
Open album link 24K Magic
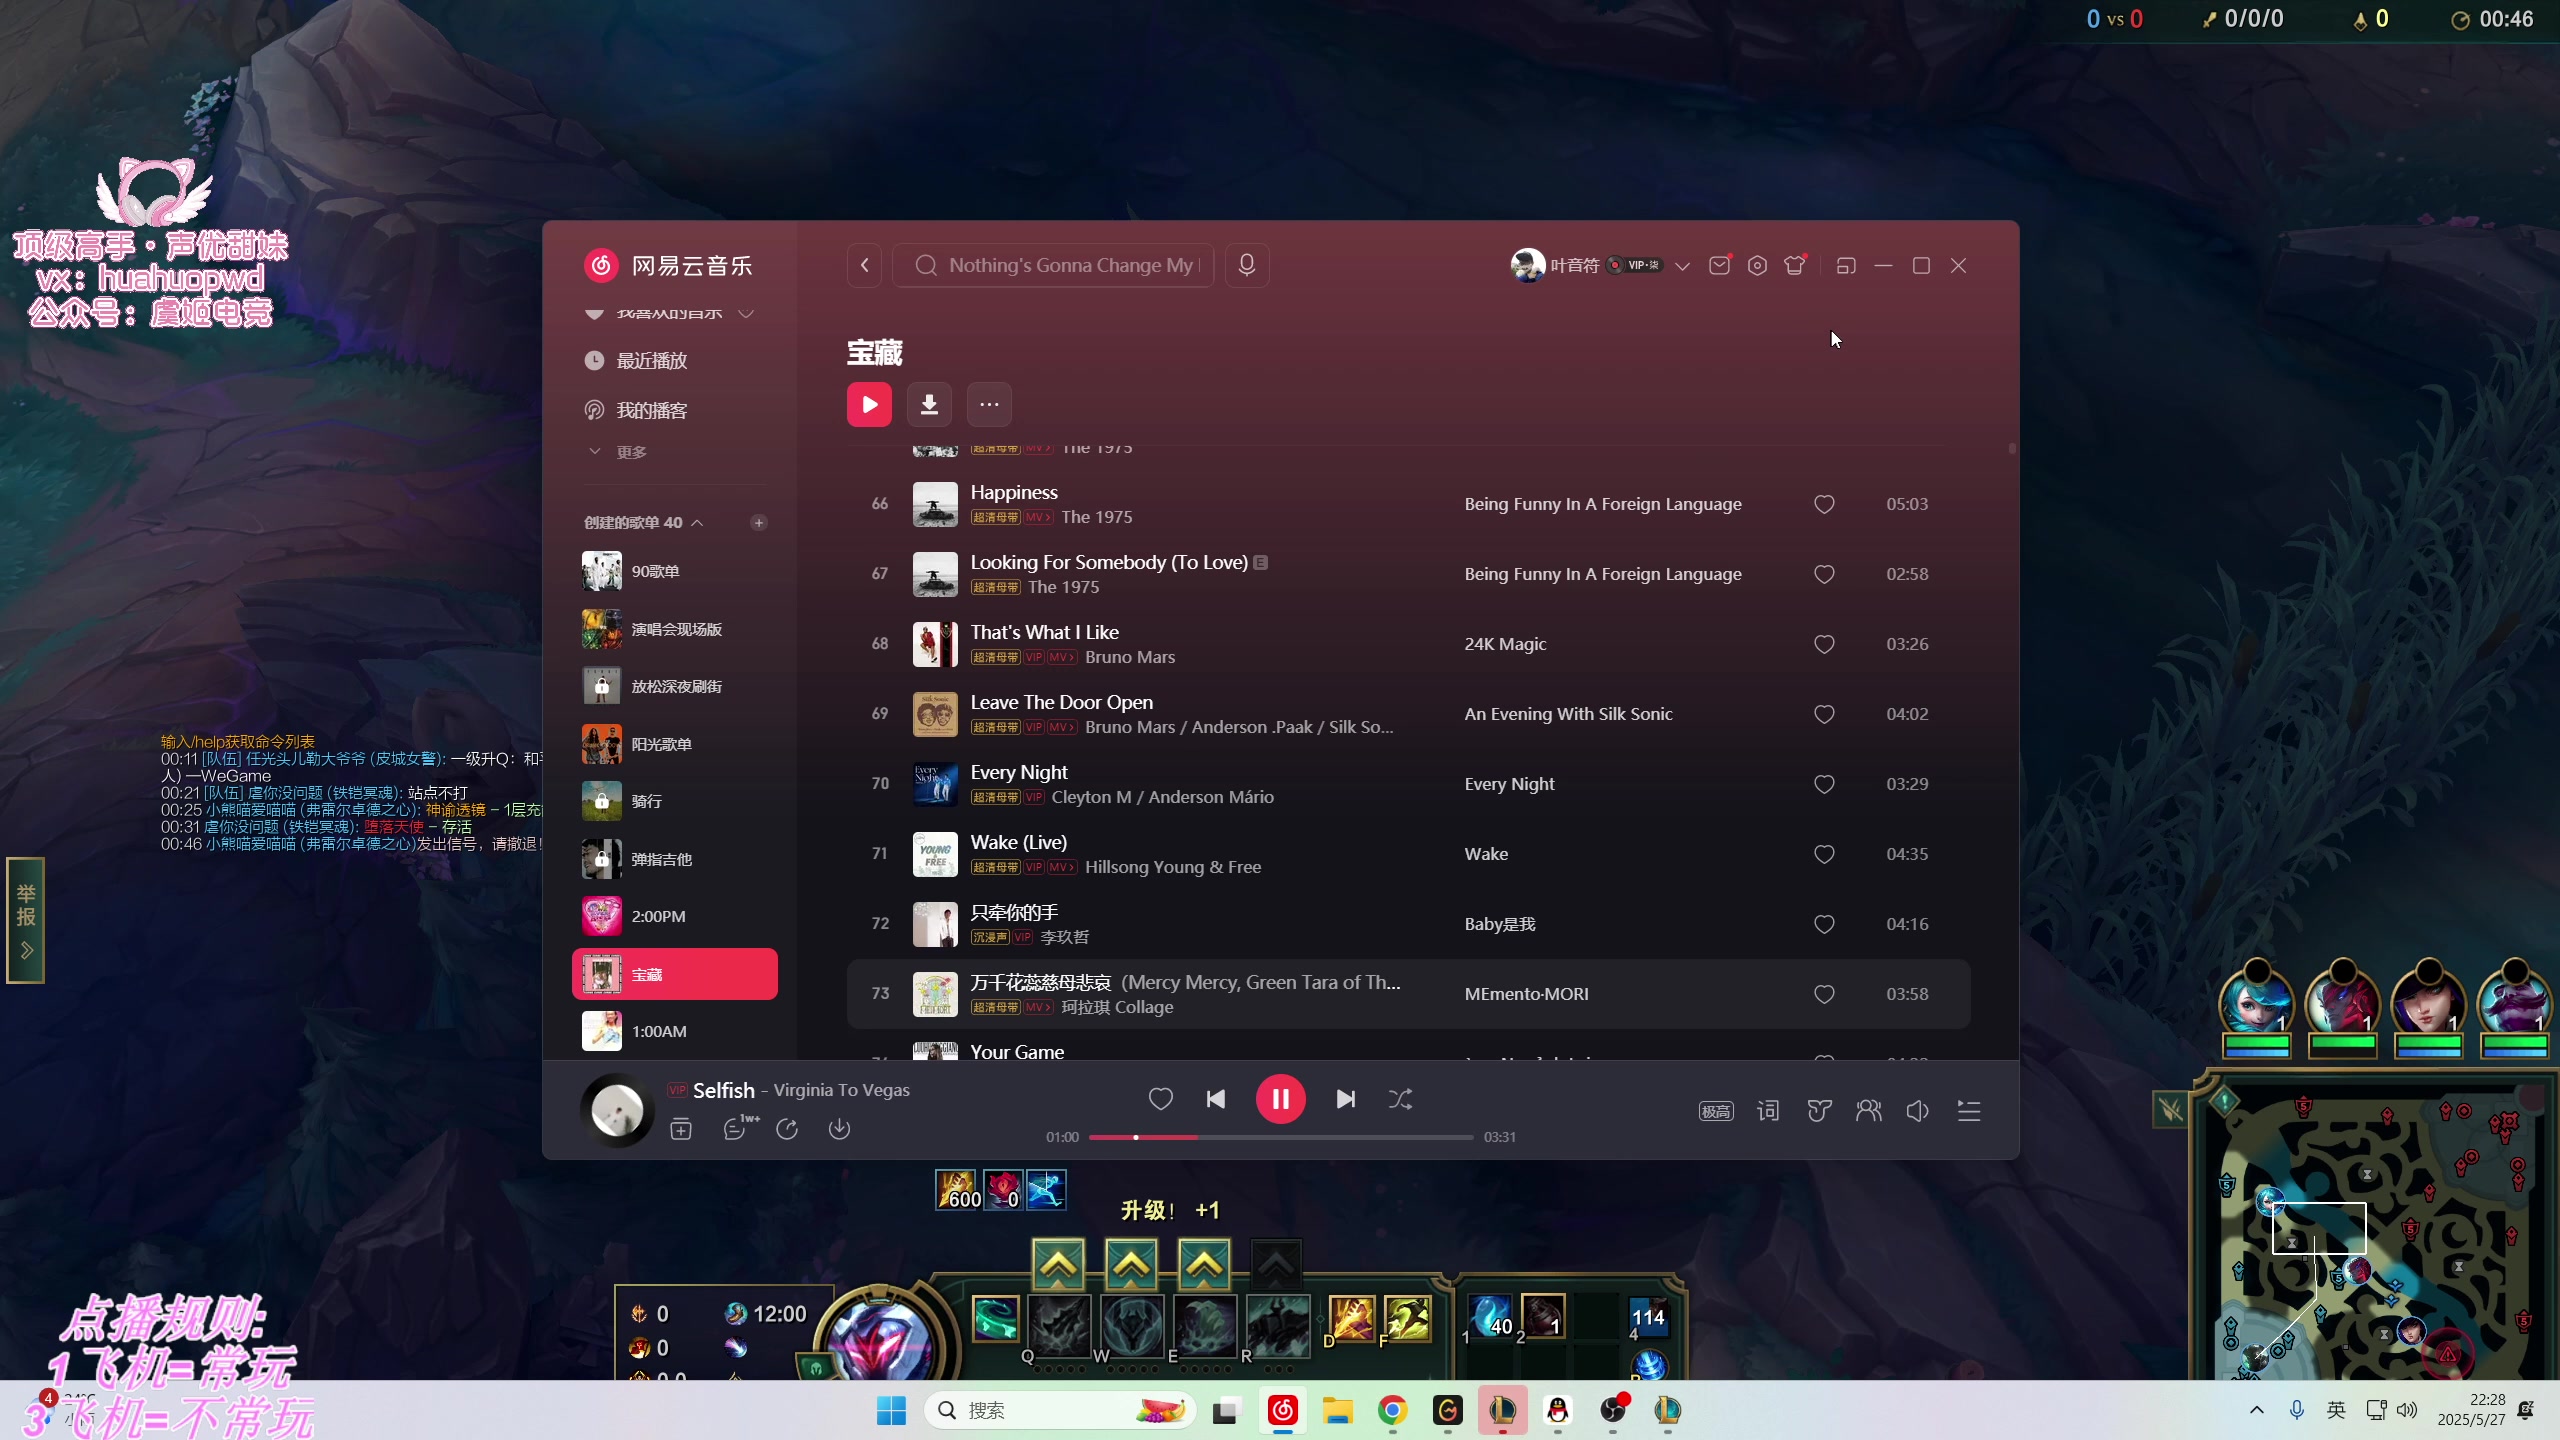(x=1505, y=644)
